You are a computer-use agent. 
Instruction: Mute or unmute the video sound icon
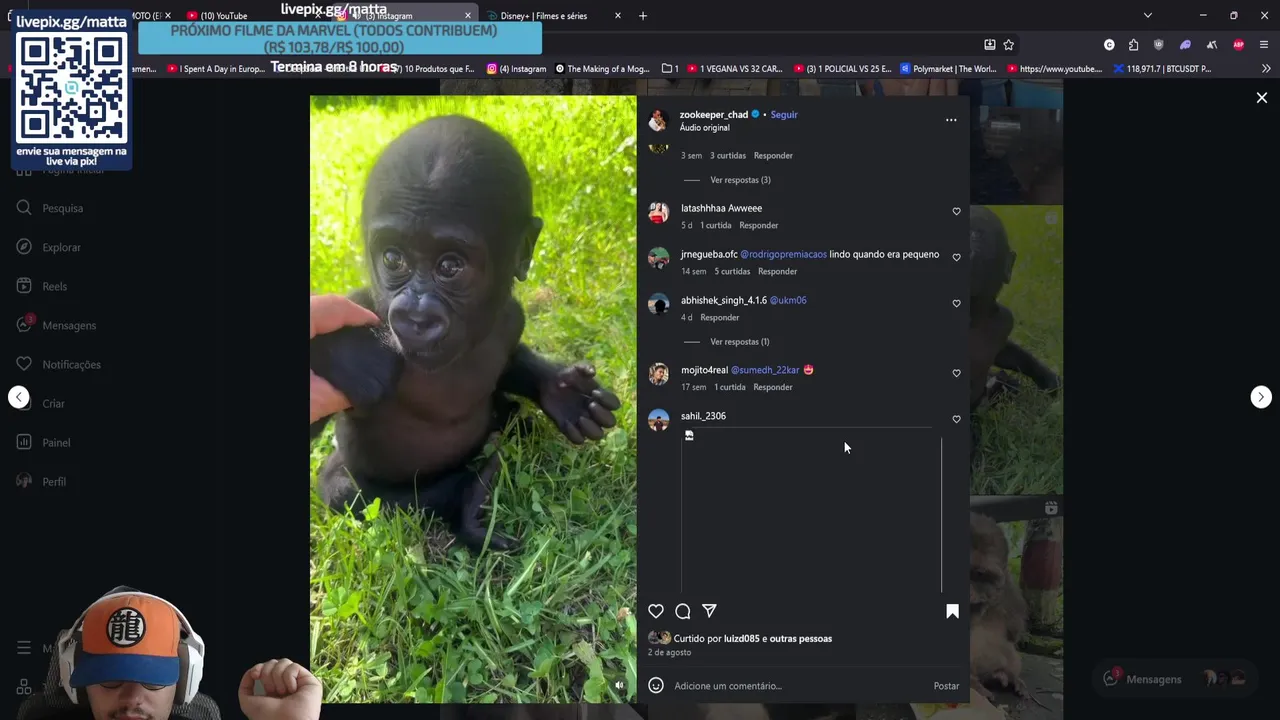click(x=619, y=686)
